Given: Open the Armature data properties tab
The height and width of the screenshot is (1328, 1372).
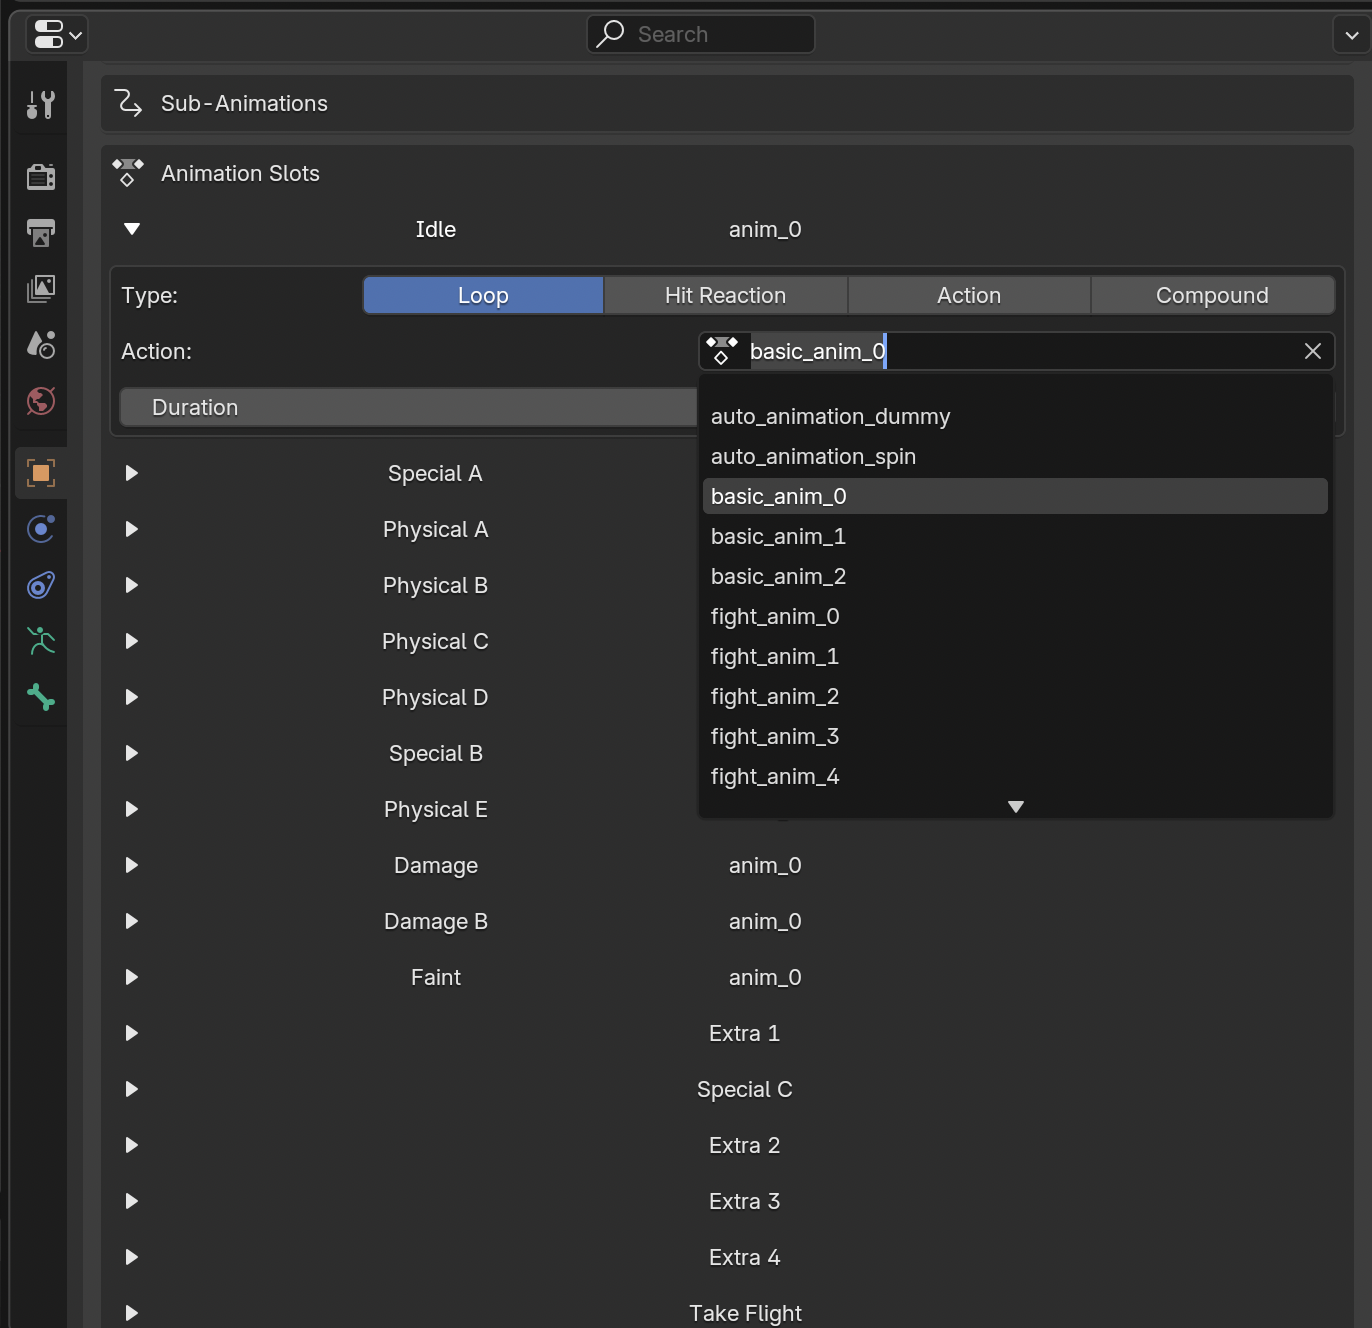Looking at the screenshot, I should tap(41, 641).
